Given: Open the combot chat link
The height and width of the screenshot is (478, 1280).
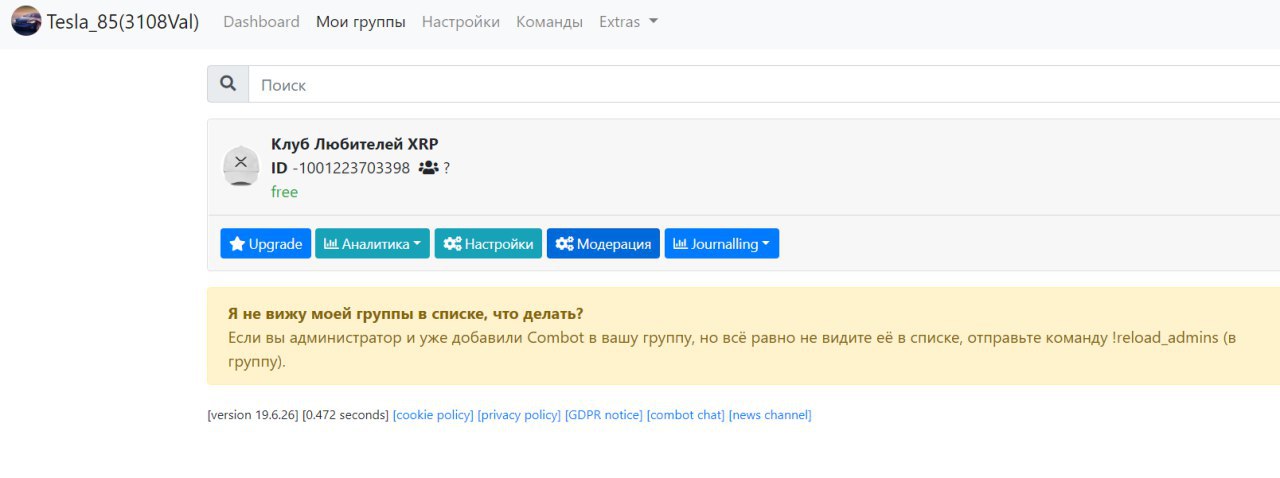Looking at the screenshot, I should point(685,415).
